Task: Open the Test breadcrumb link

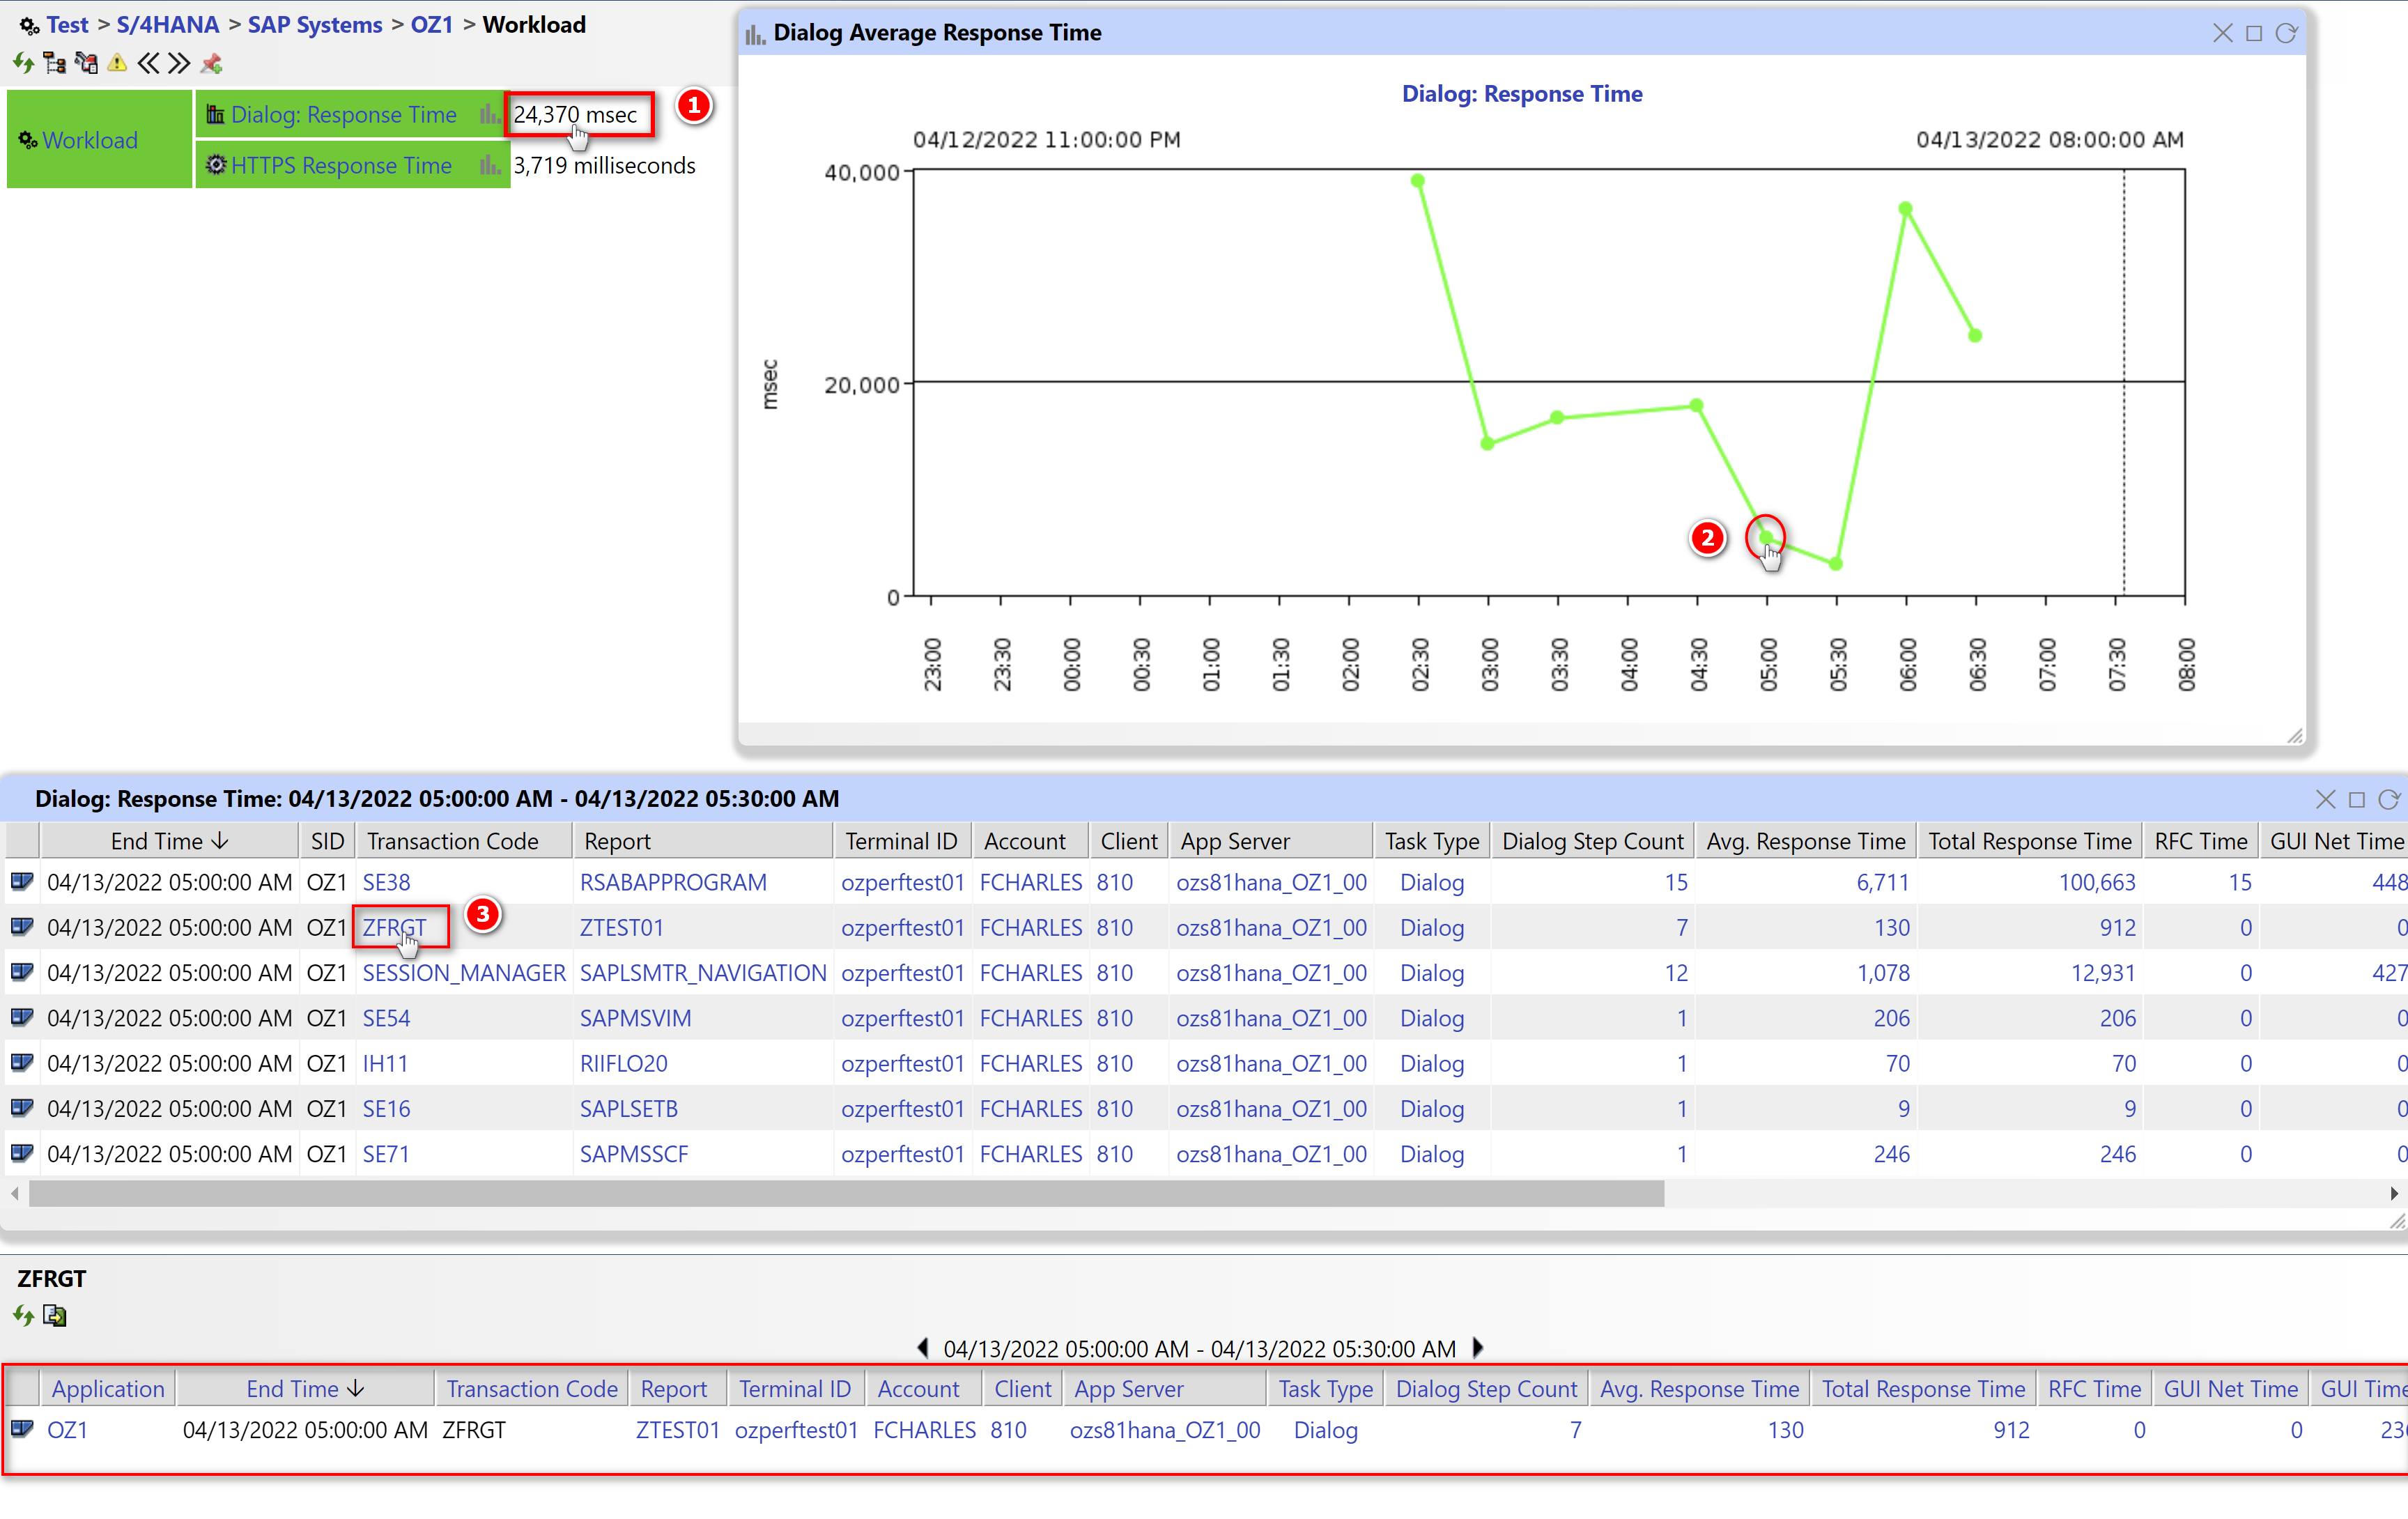Action: point(67,25)
